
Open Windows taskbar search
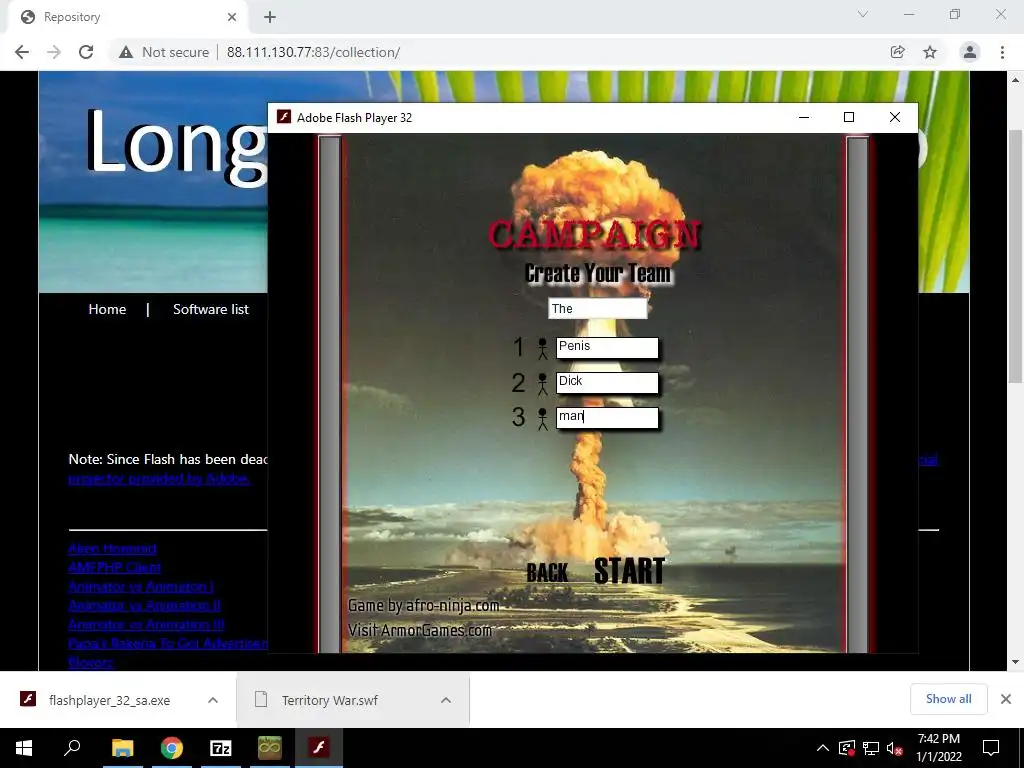coord(72,748)
